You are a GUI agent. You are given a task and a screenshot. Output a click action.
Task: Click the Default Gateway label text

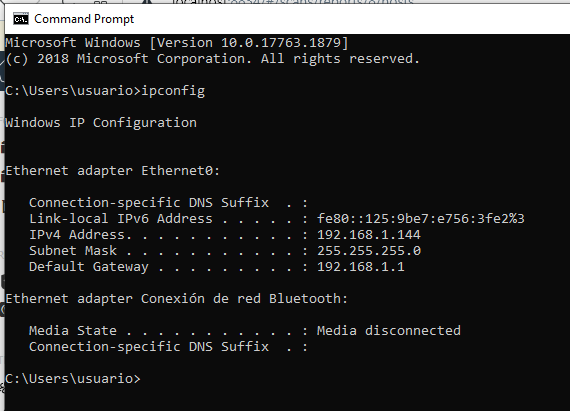click(89, 267)
